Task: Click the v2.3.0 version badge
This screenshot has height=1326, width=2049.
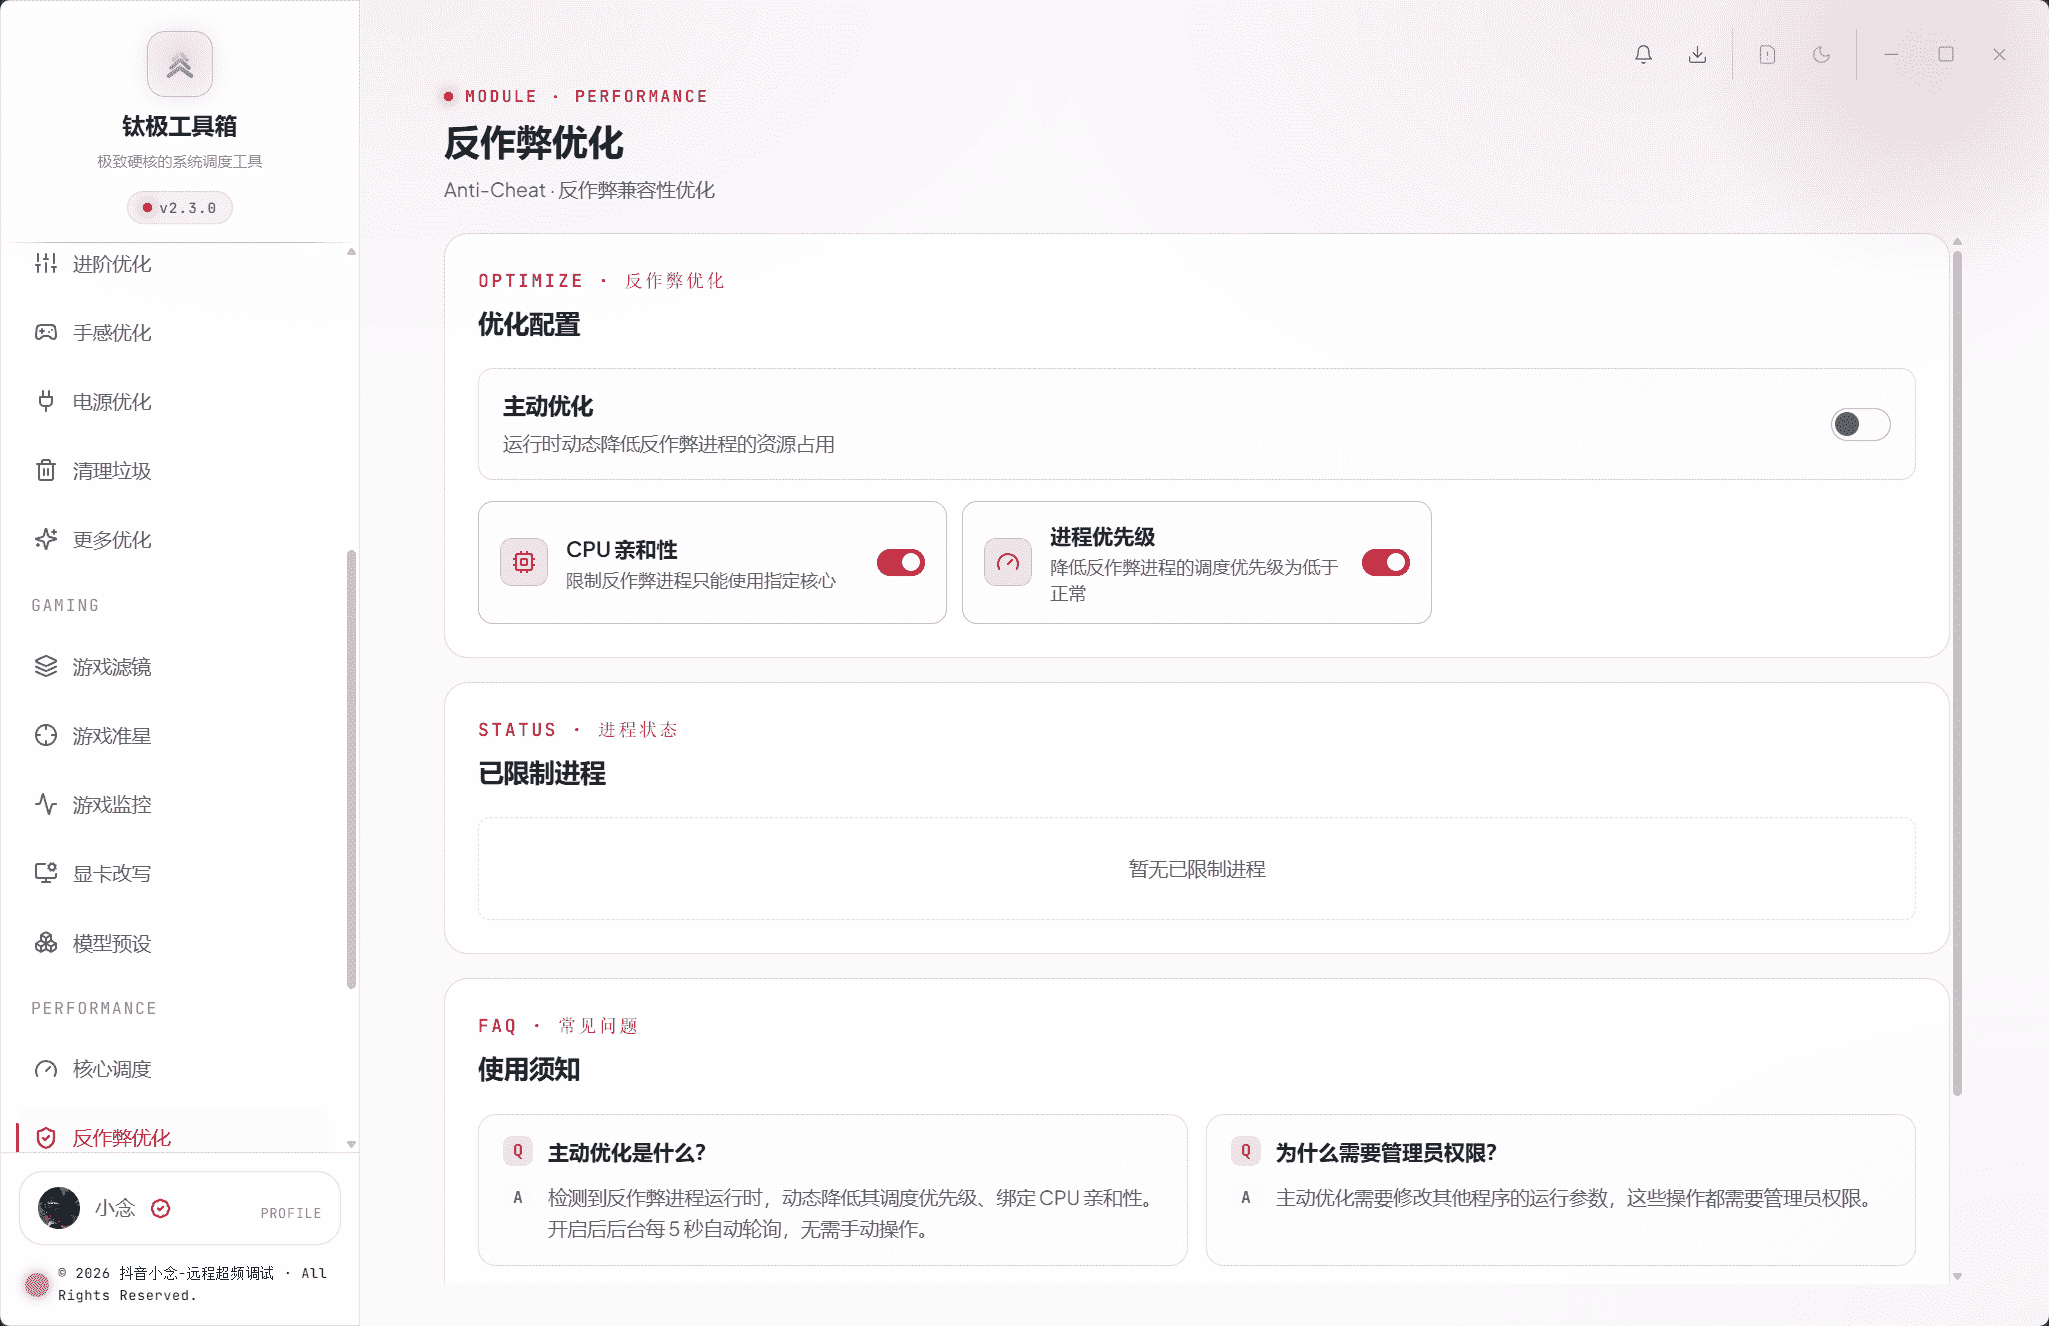Action: point(180,208)
